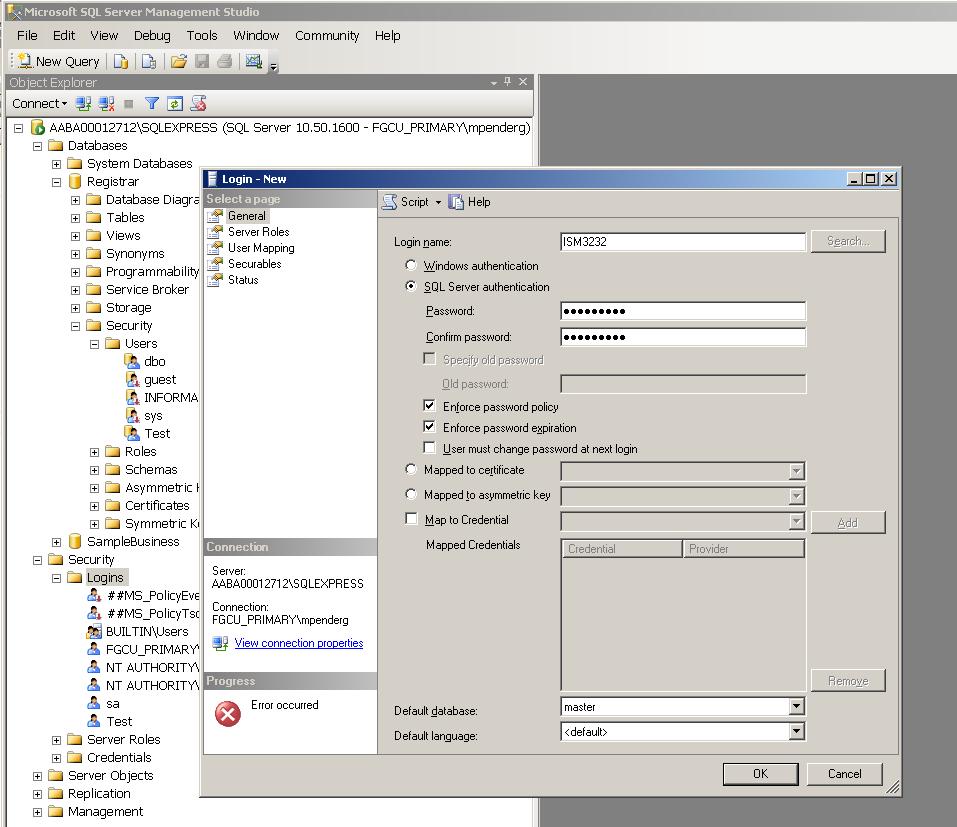Image resolution: width=957 pixels, height=827 pixels.
Task: Click the Securables page icon
Action: click(215, 264)
